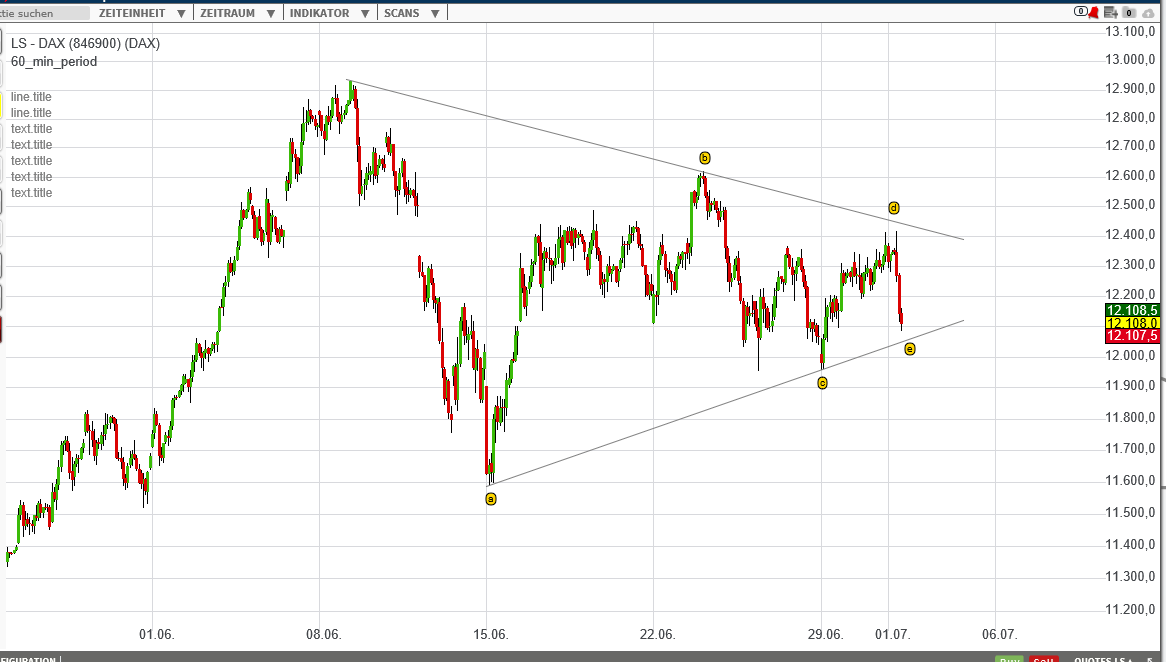Open the cloud upload icon
1166x662 pixels.
[1148, 13]
